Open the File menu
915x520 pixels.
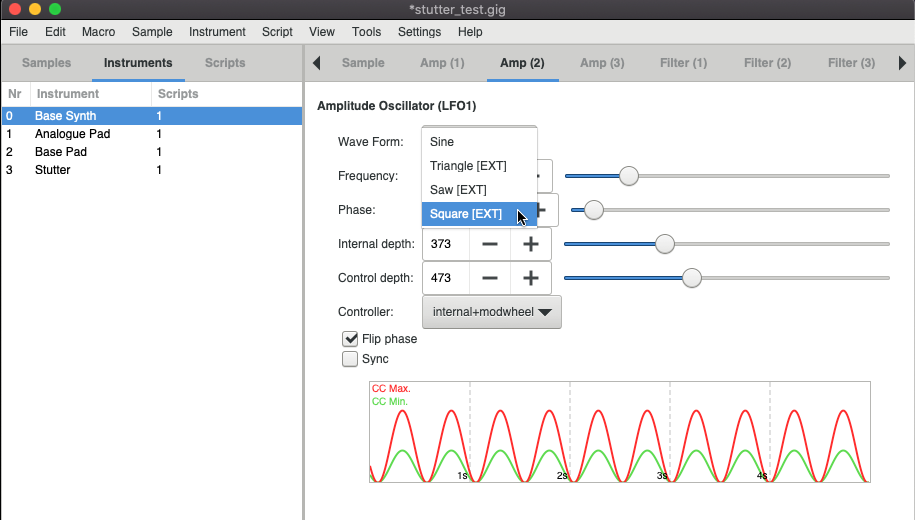(18, 32)
